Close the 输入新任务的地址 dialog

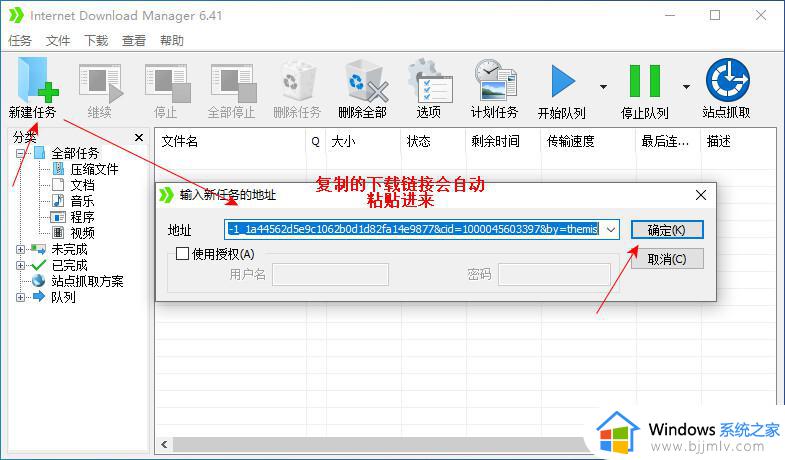point(701,195)
